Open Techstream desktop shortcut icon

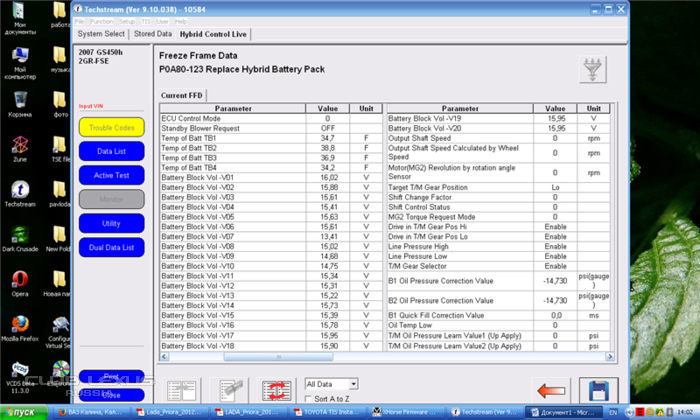coord(18,191)
